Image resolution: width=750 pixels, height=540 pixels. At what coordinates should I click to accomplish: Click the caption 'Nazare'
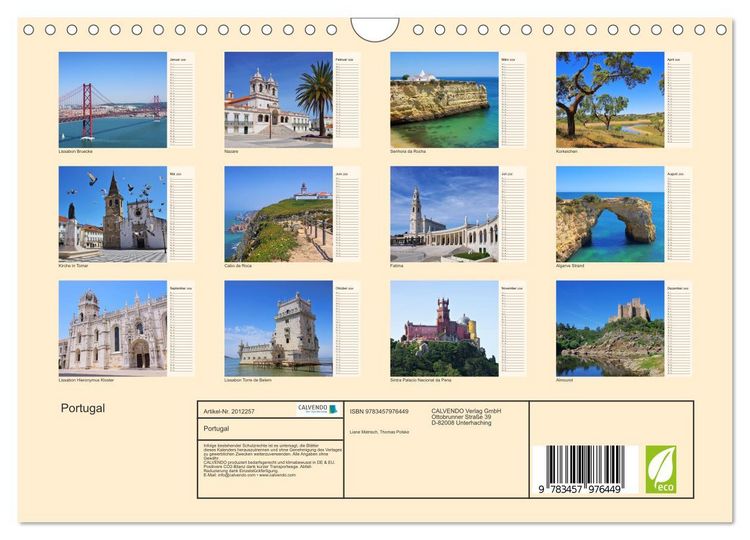point(231,152)
